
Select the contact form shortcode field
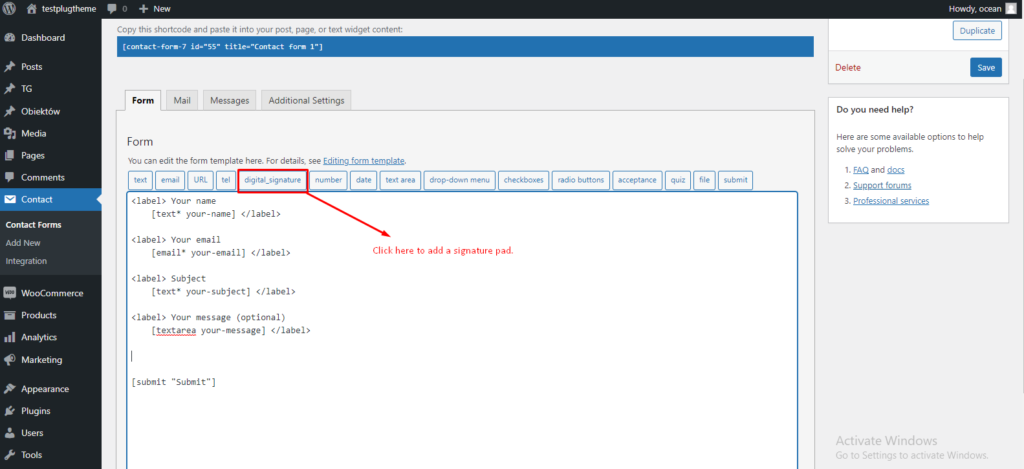(x=465, y=47)
